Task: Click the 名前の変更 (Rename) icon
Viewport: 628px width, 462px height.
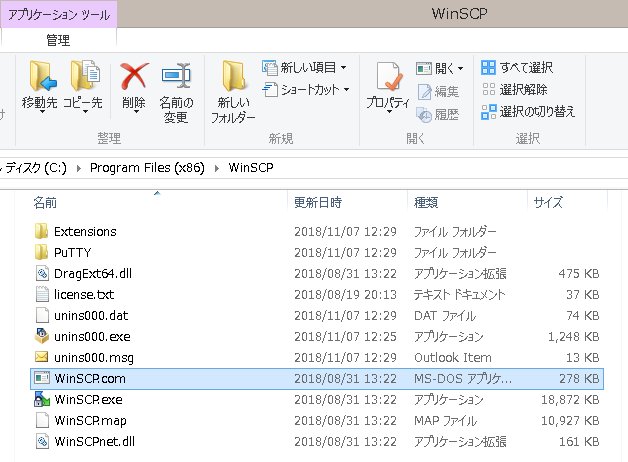Action: pos(176,75)
